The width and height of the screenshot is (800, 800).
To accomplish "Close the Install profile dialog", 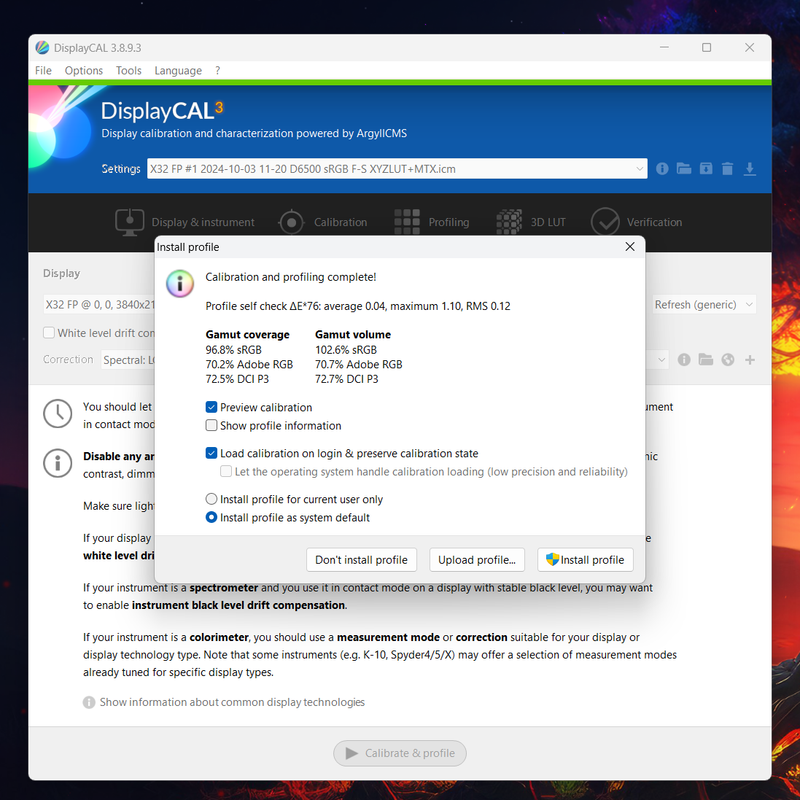I will coord(630,247).
